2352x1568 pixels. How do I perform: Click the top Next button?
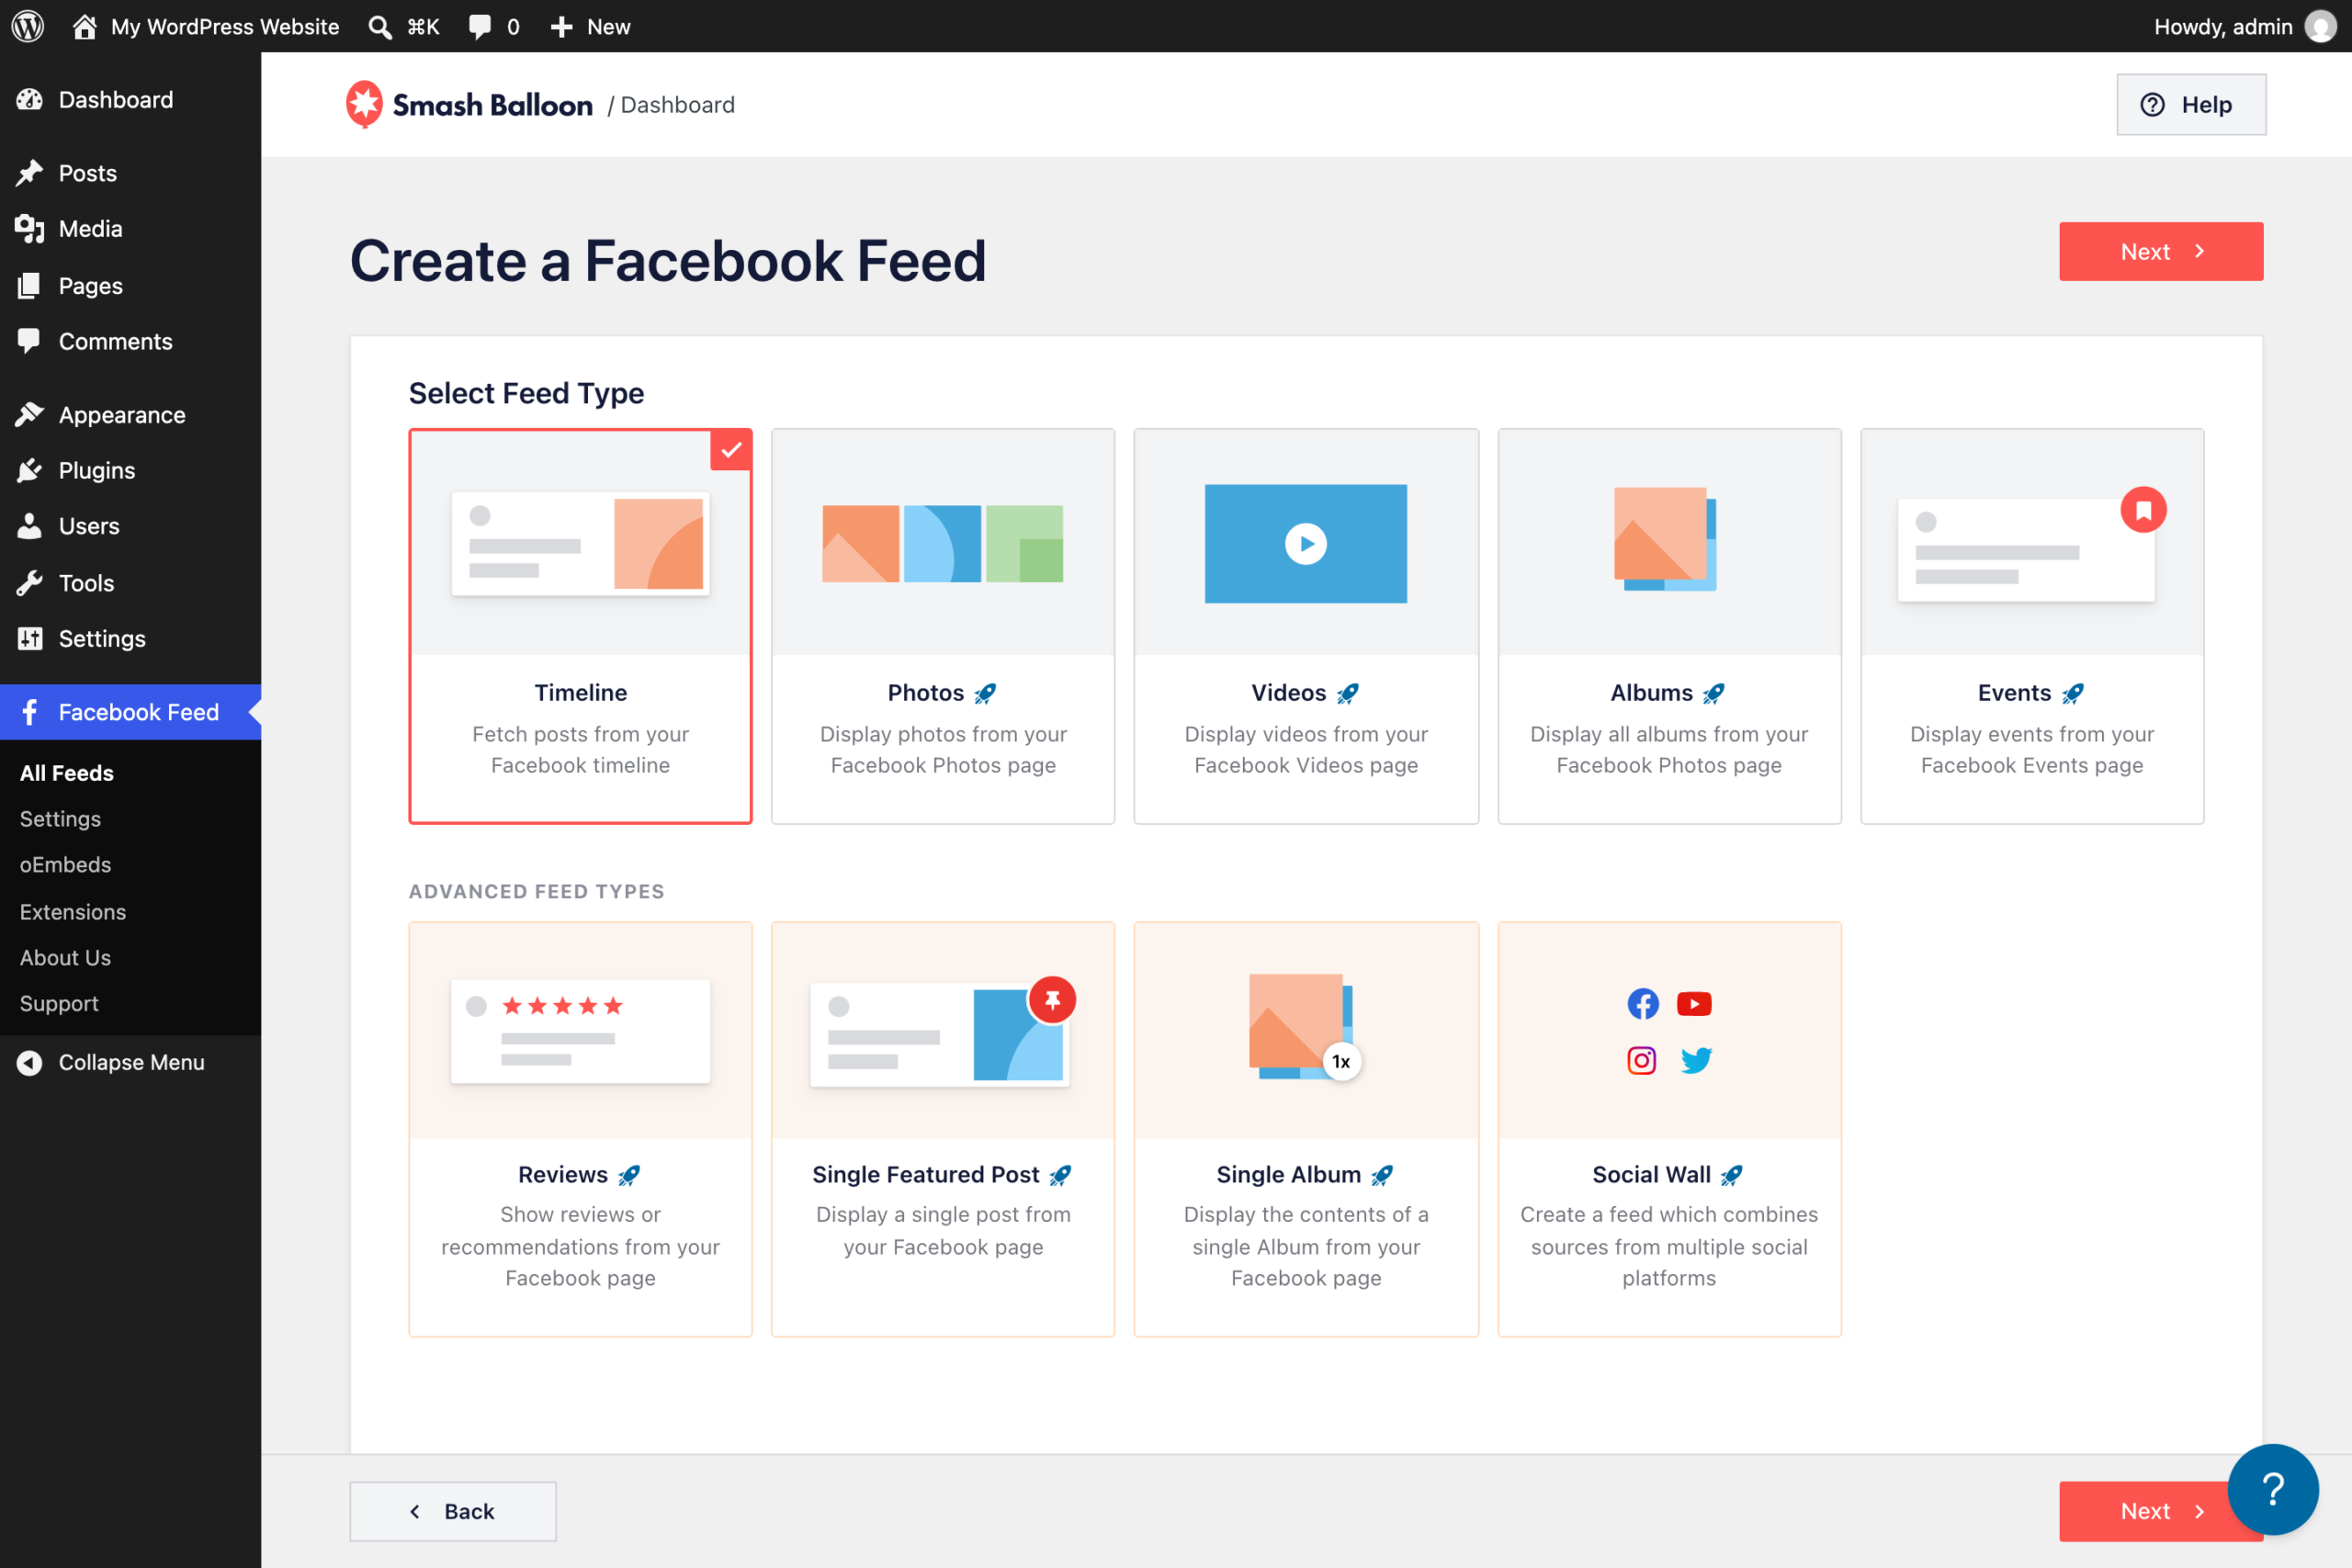pos(2161,251)
